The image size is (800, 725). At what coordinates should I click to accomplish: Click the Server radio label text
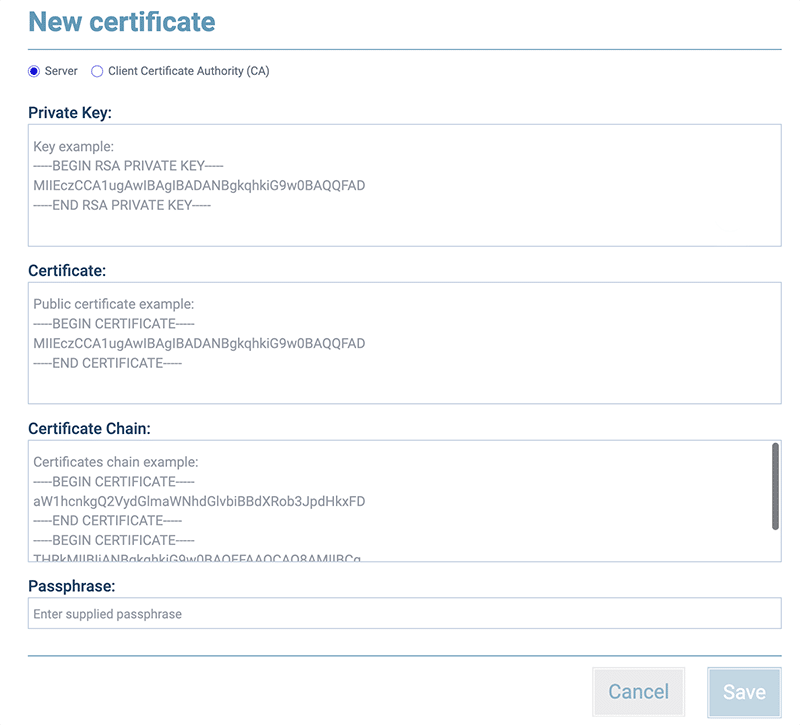(x=62, y=71)
